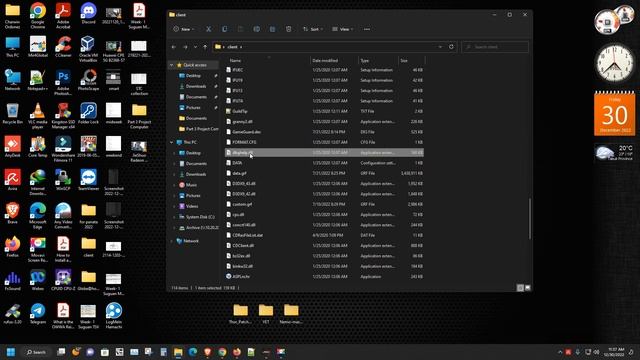Open Google Chrome desktop shortcut

tap(38, 16)
